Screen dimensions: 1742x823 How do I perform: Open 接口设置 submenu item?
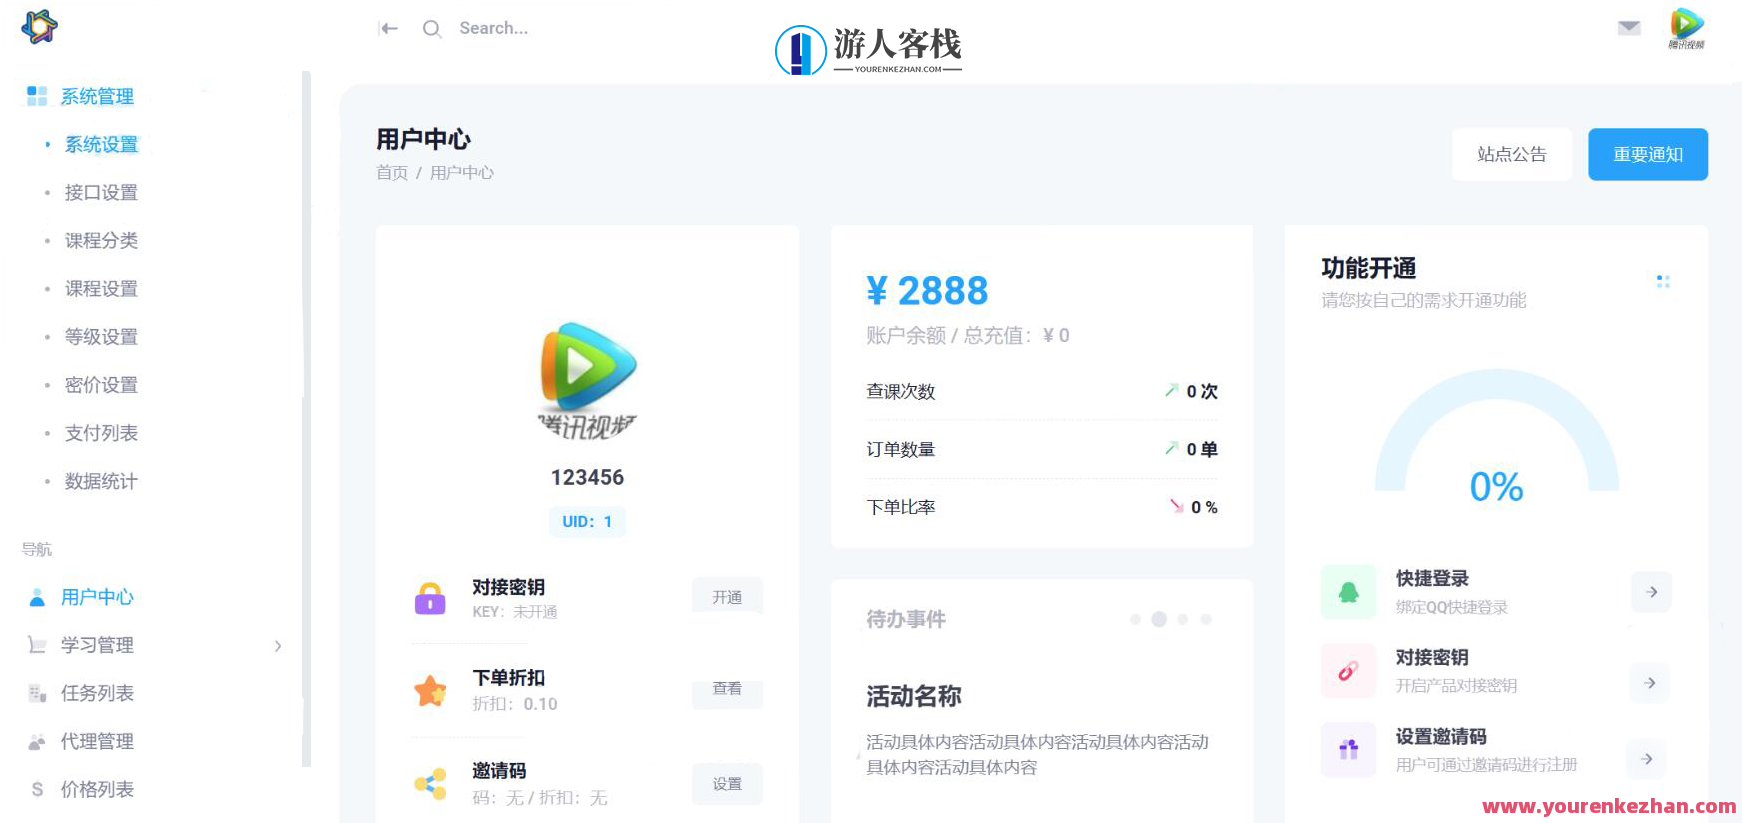pyautogui.click(x=101, y=192)
